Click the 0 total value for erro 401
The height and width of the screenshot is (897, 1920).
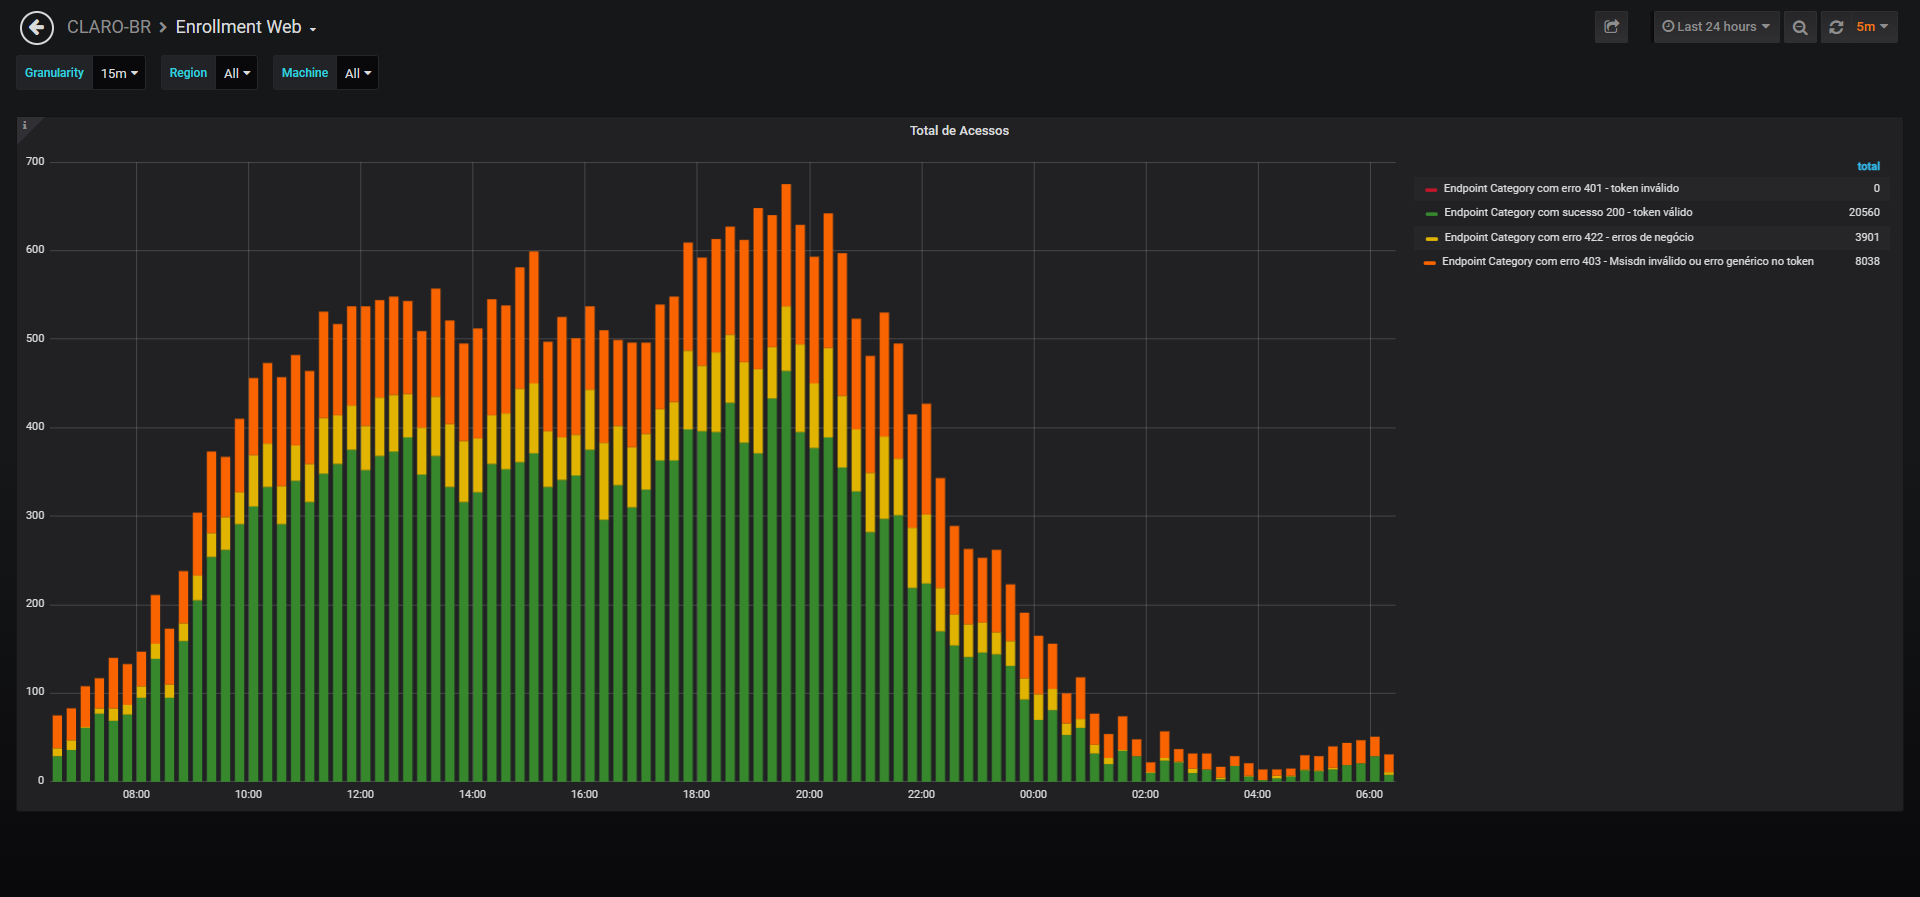1876,188
